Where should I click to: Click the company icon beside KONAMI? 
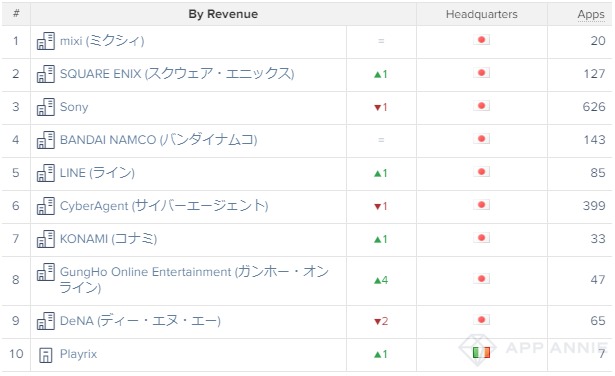pyautogui.click(x=45, y=238)
